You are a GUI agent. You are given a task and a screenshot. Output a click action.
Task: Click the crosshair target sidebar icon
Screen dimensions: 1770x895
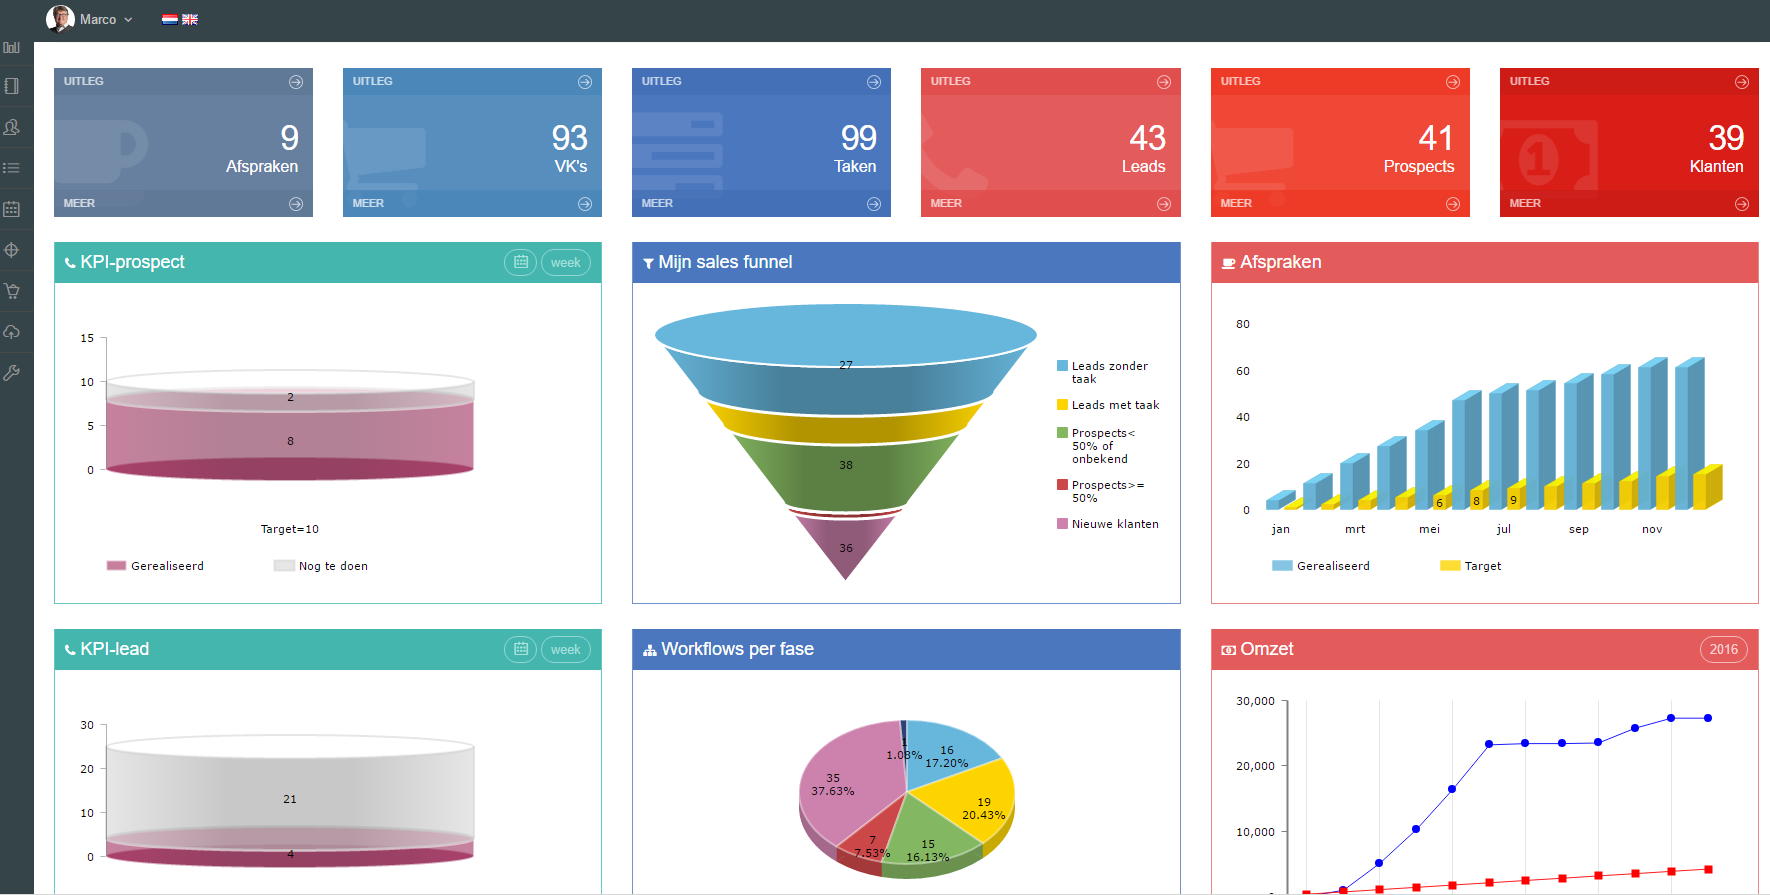point(12,250)
